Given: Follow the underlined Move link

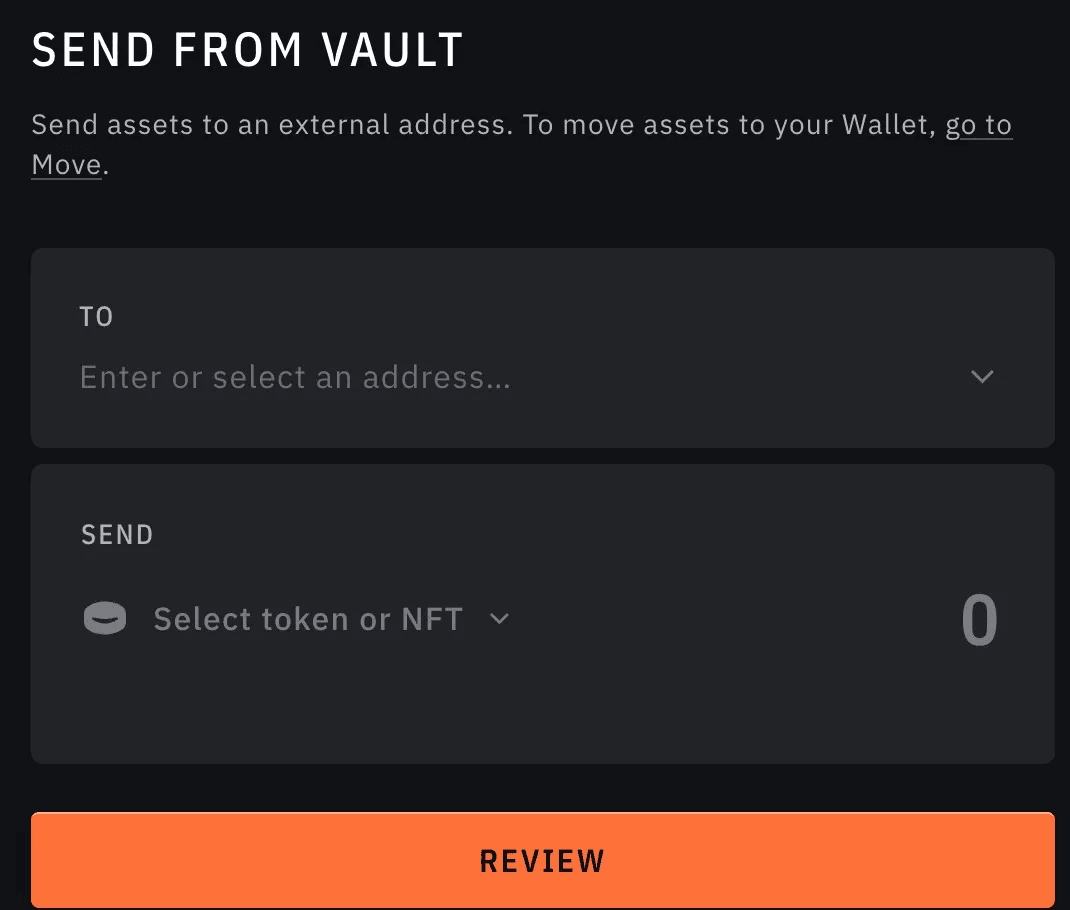Looking at the screenshot, I should coord(66,165).
